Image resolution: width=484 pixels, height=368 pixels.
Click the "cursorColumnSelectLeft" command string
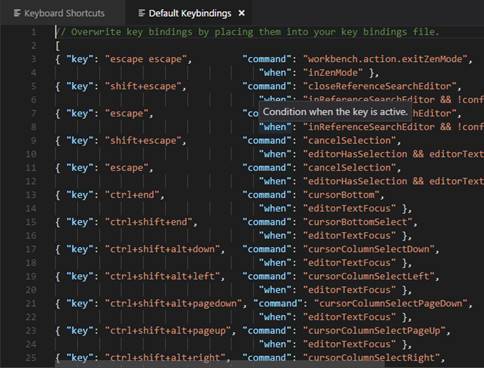(369, 277)
